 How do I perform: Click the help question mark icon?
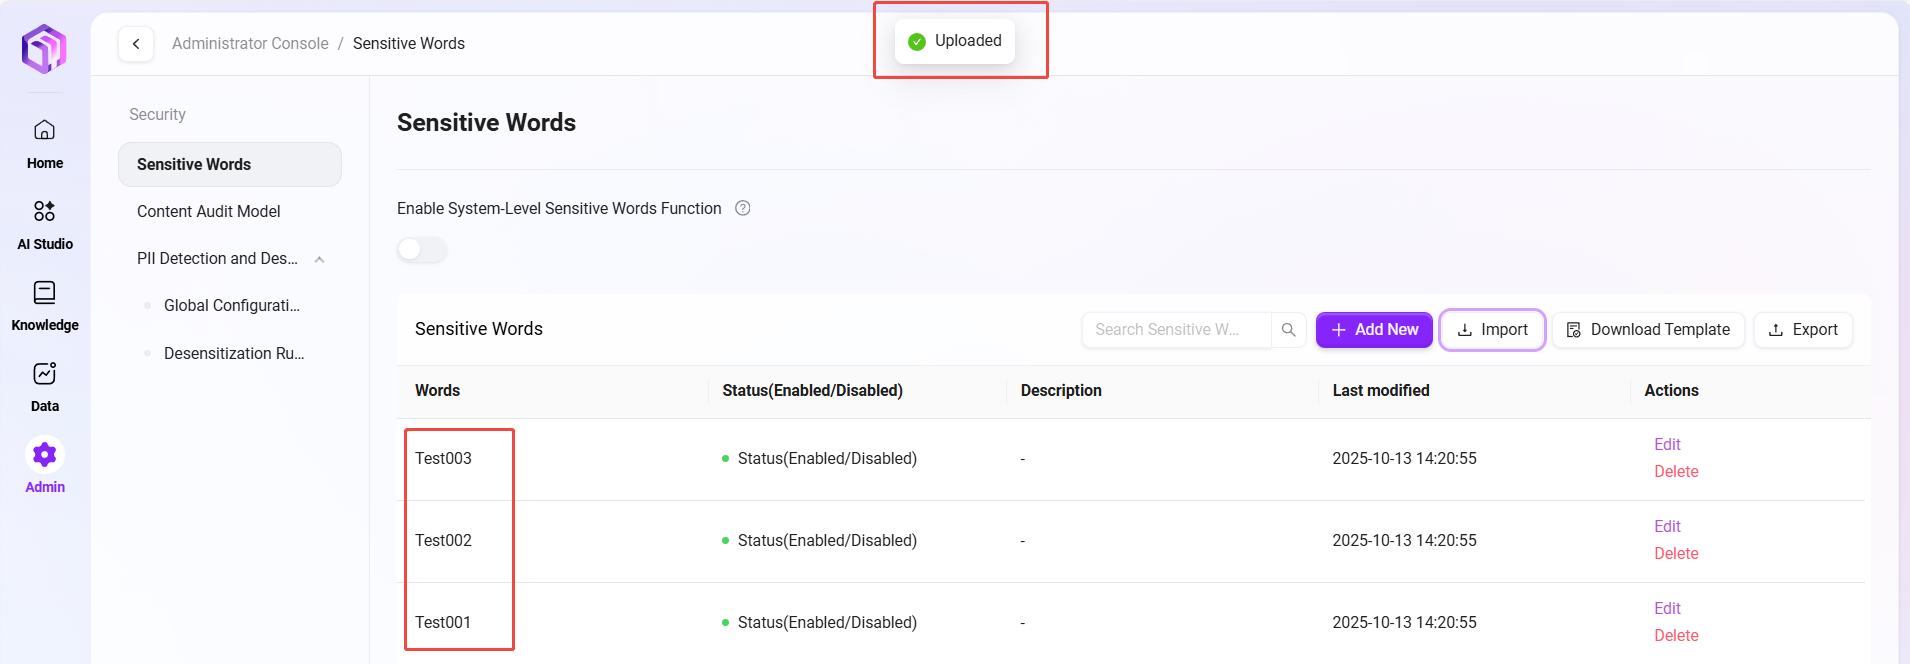743,208
